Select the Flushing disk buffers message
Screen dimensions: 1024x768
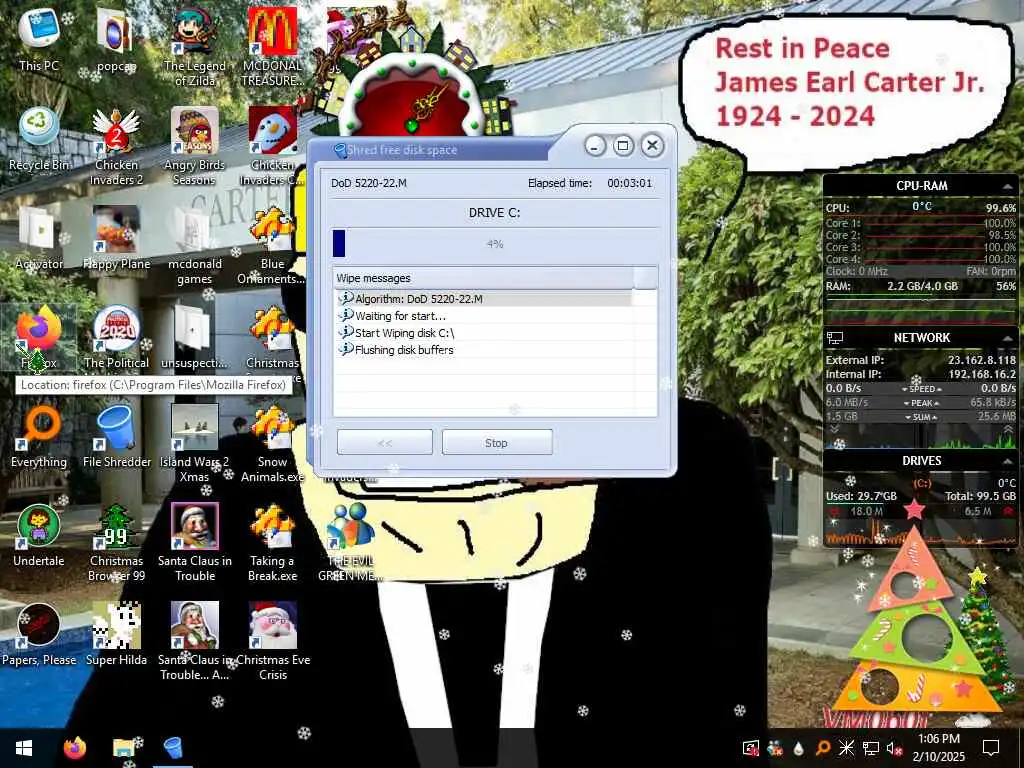[x=483, y=350]
